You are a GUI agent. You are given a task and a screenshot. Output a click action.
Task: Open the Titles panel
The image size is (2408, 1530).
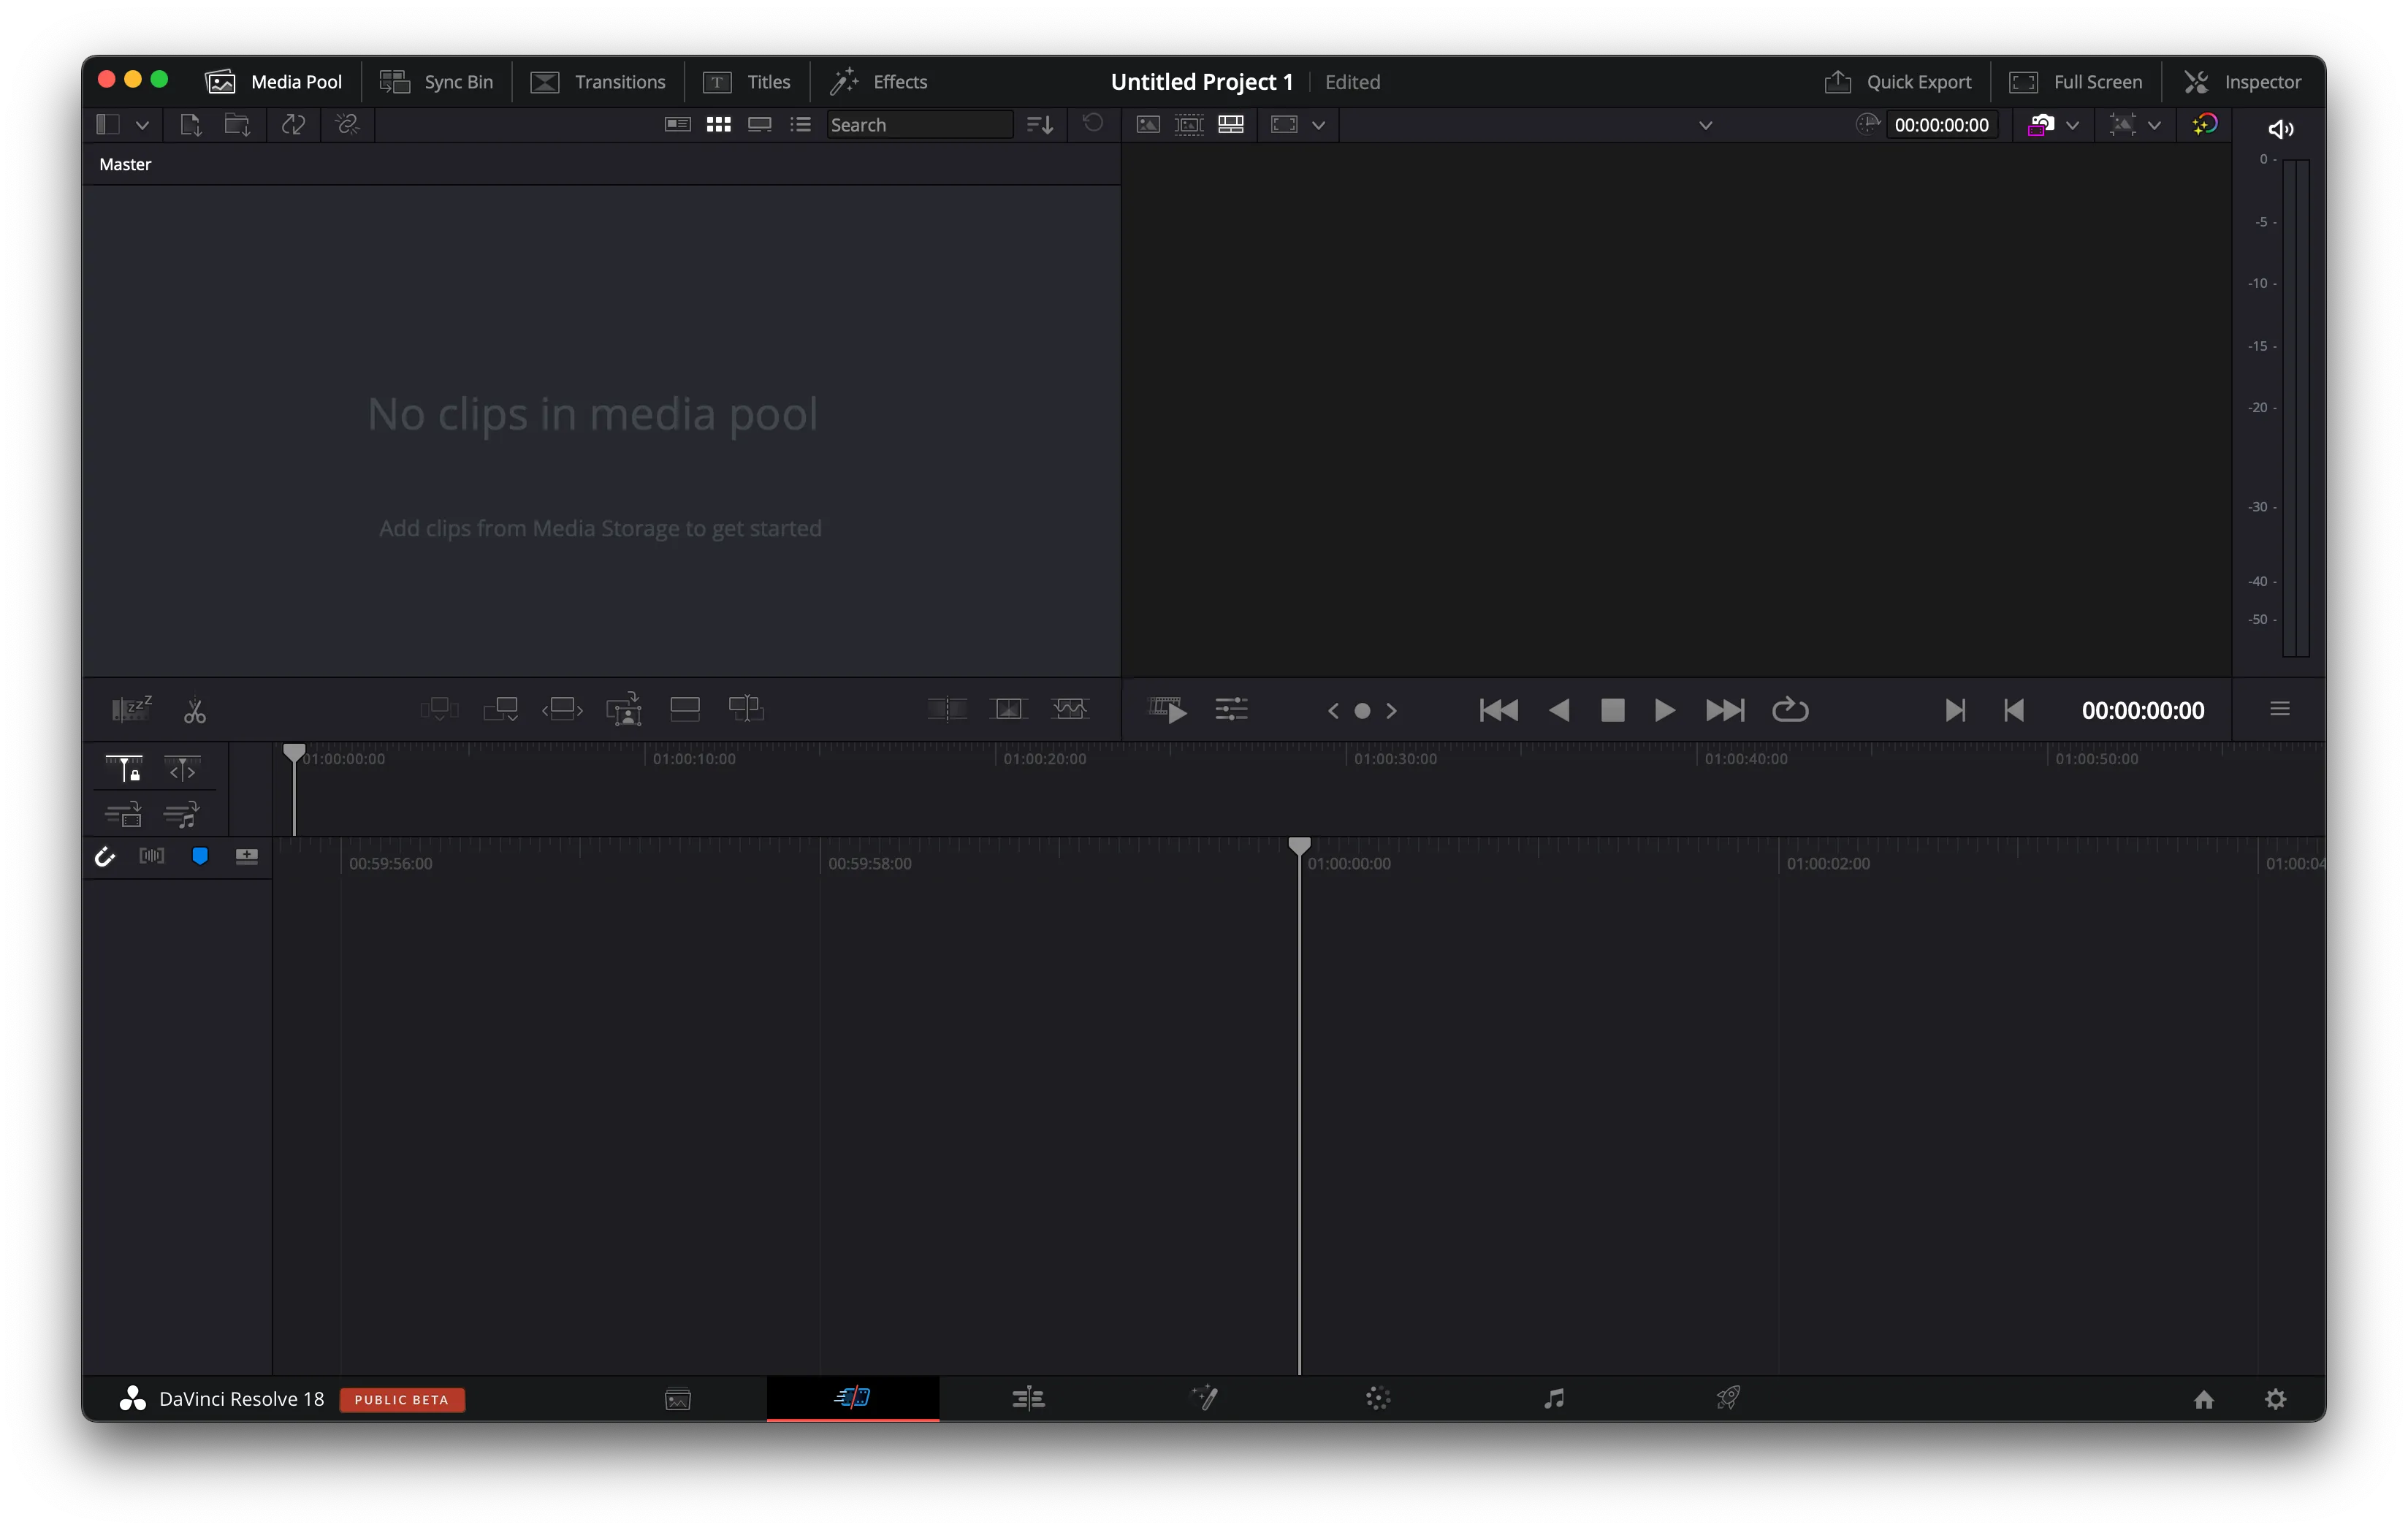click(748, 82)
